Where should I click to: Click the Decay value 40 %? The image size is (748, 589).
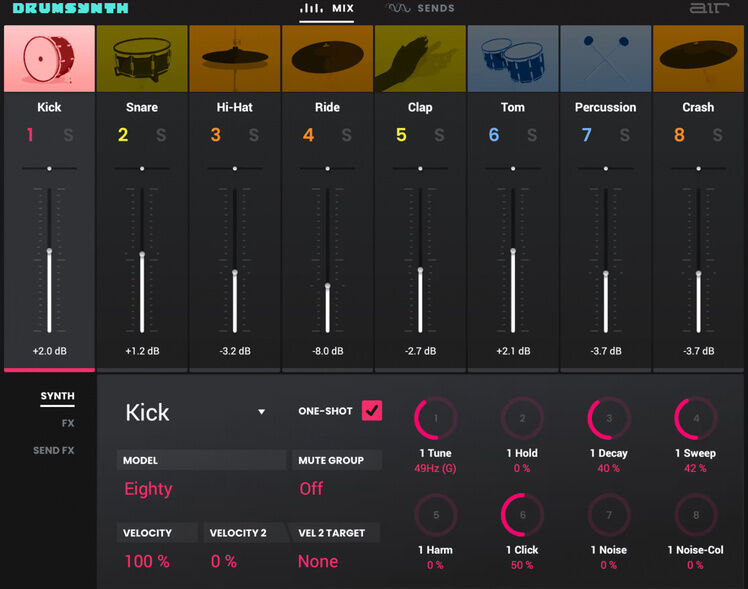[609, 468]
